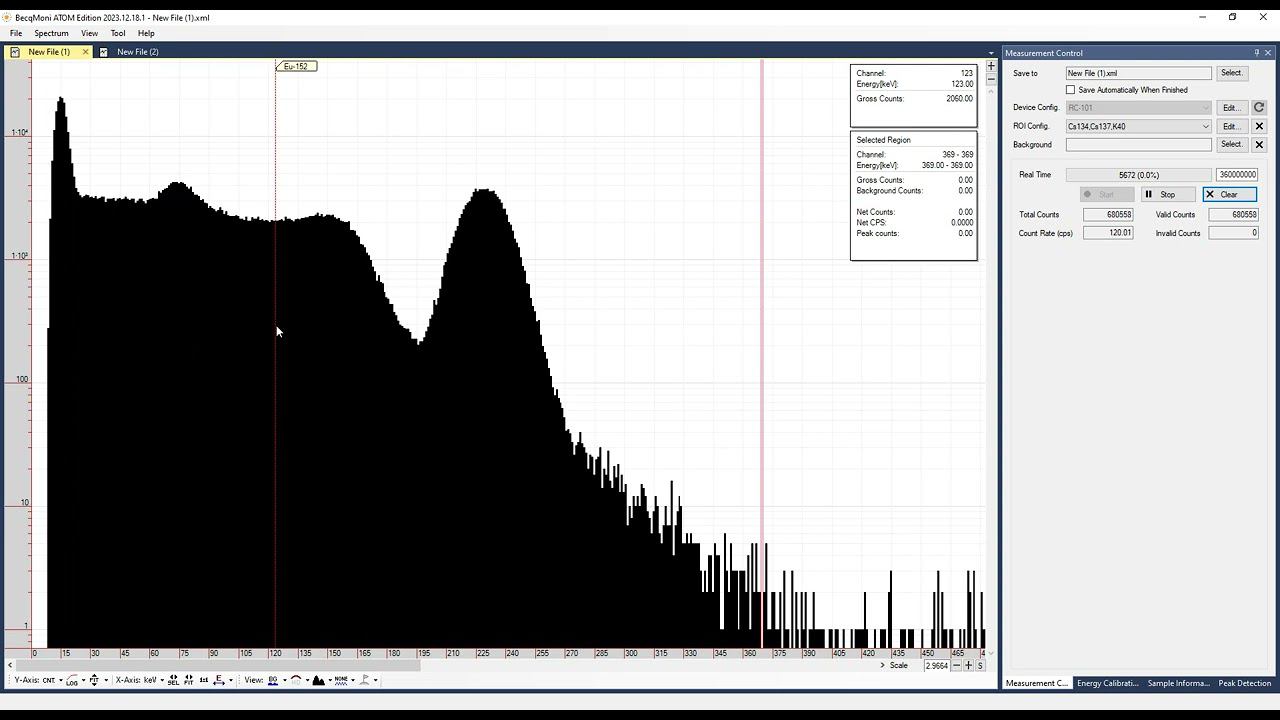
Task: Click the pink region marker line
Action: (762, 354)
